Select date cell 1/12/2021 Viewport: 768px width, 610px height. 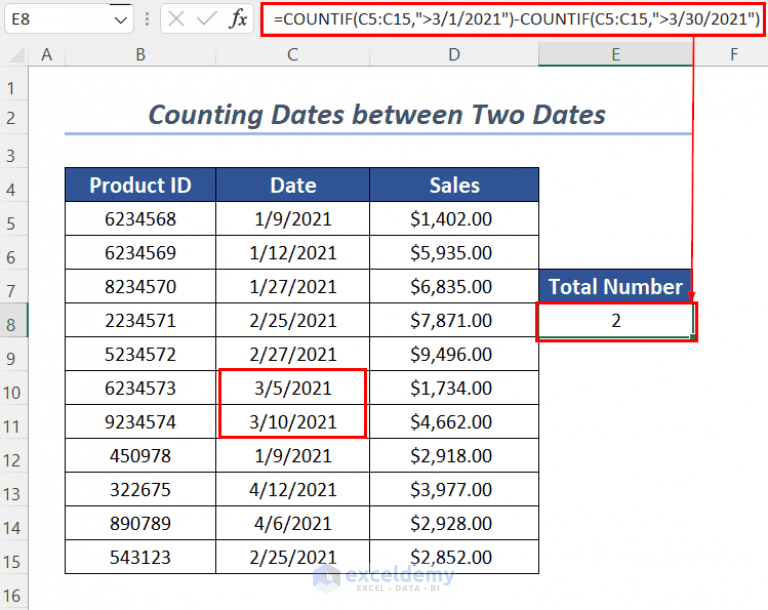click(292, 252)
